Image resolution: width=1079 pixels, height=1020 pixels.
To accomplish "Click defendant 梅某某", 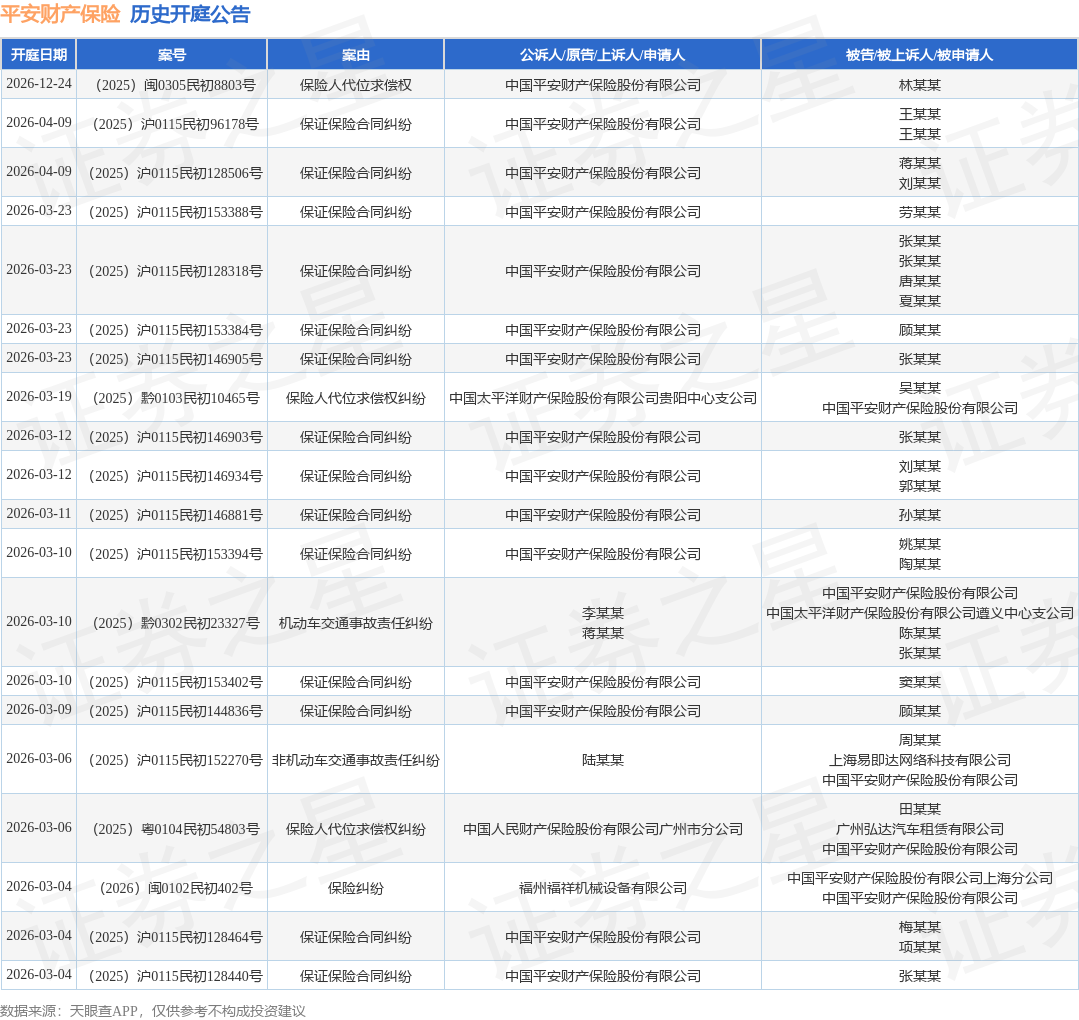I will pyautogui.click(x=919, y=928).
